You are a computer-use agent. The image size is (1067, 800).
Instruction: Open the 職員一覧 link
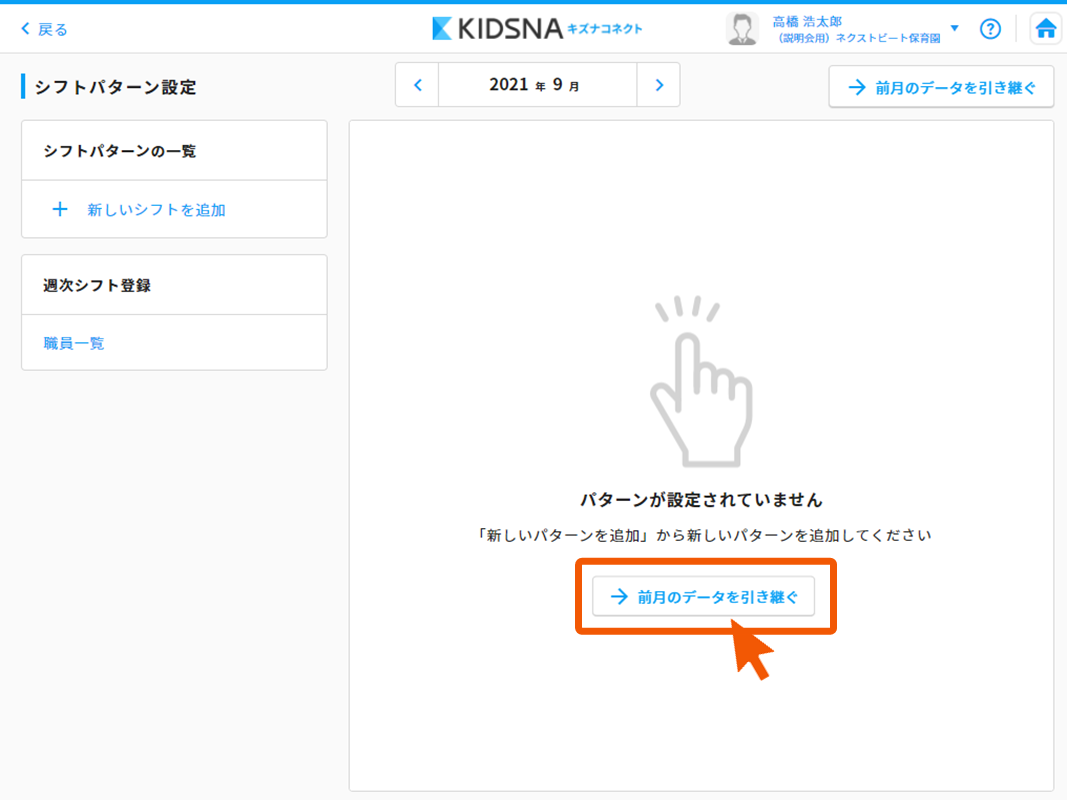click(x=74, y=343)
